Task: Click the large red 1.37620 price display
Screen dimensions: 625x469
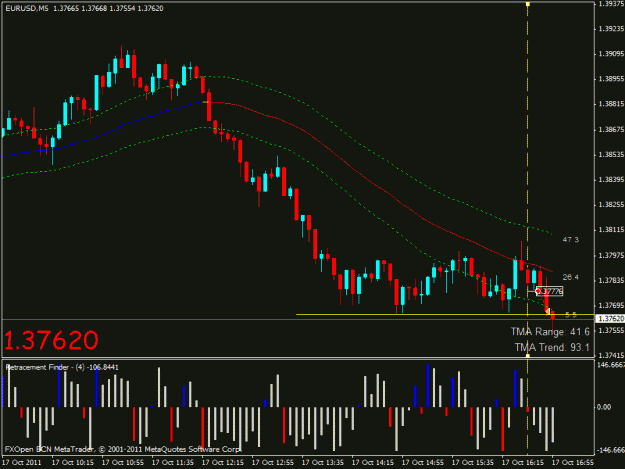Action: [51, 340]
